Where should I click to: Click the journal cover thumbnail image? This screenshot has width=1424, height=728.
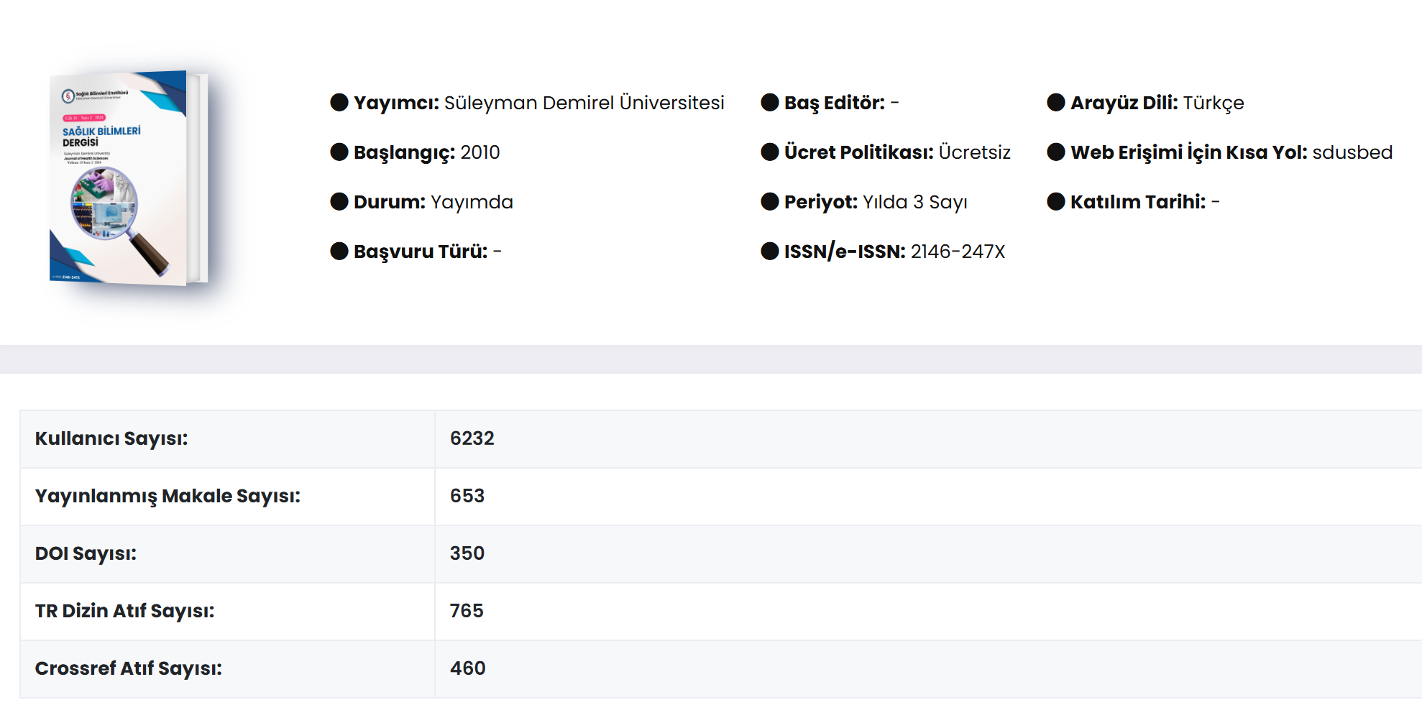[128, 178]
